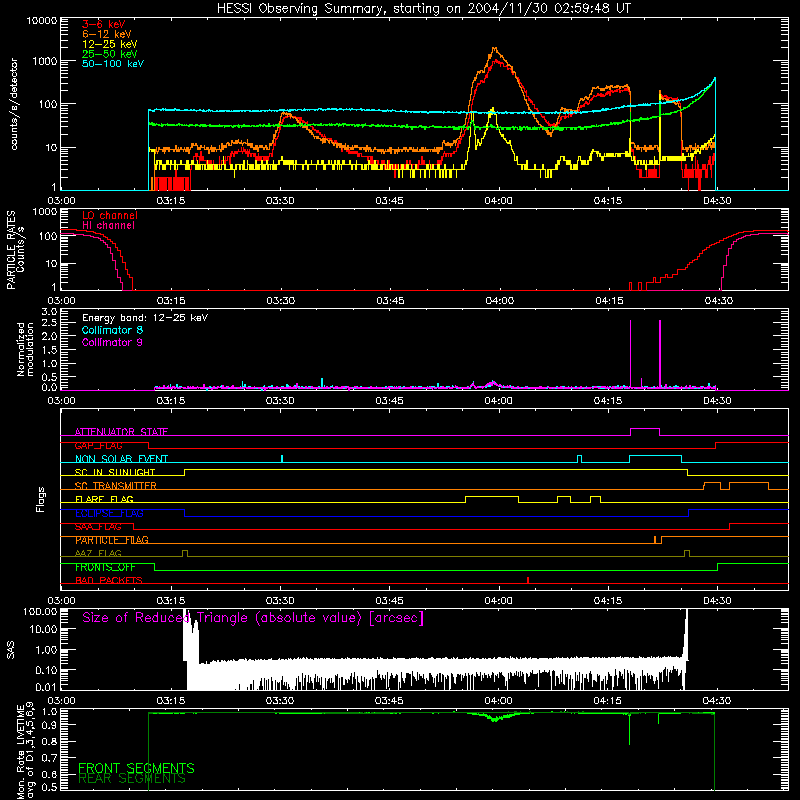Click the Collimator 8 legend label
800x800 pixels.
coord(112,330)
